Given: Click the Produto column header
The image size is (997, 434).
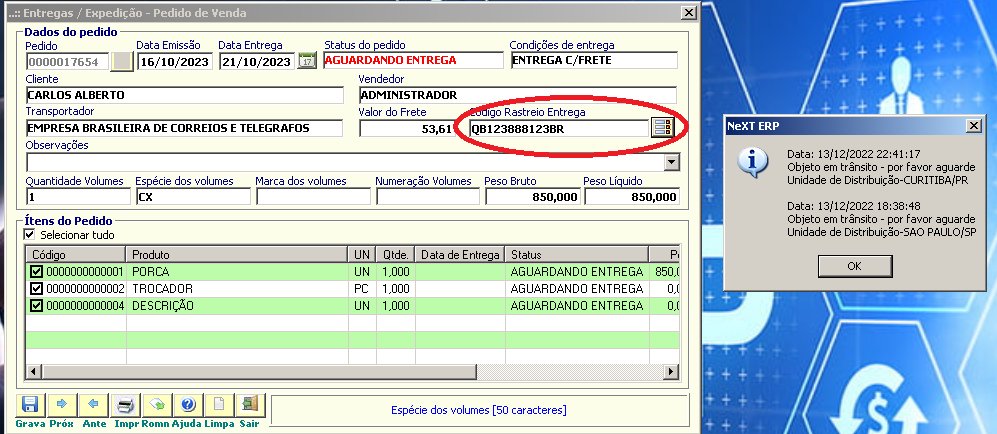Looking at the screenshot, I should click(237, 255).
